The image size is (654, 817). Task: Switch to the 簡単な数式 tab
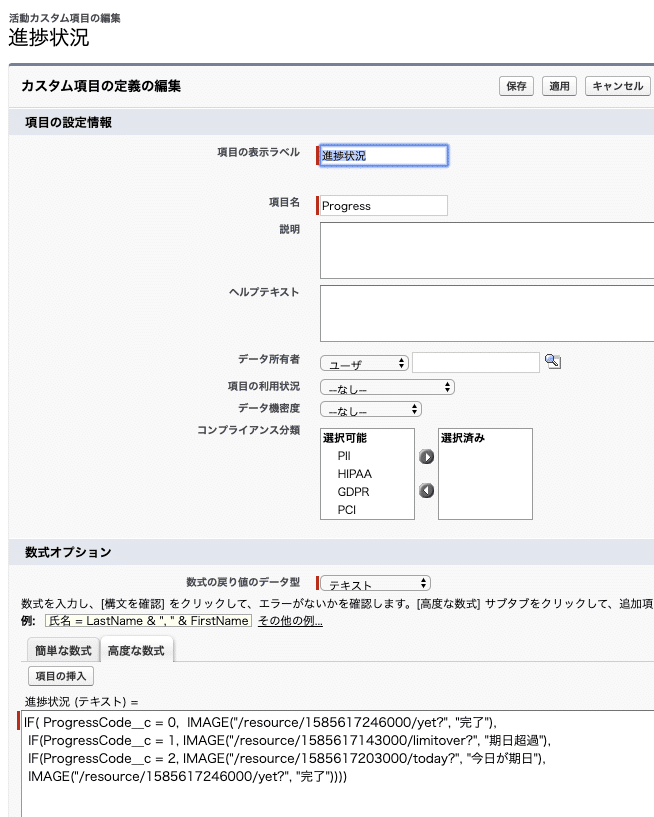63,650
